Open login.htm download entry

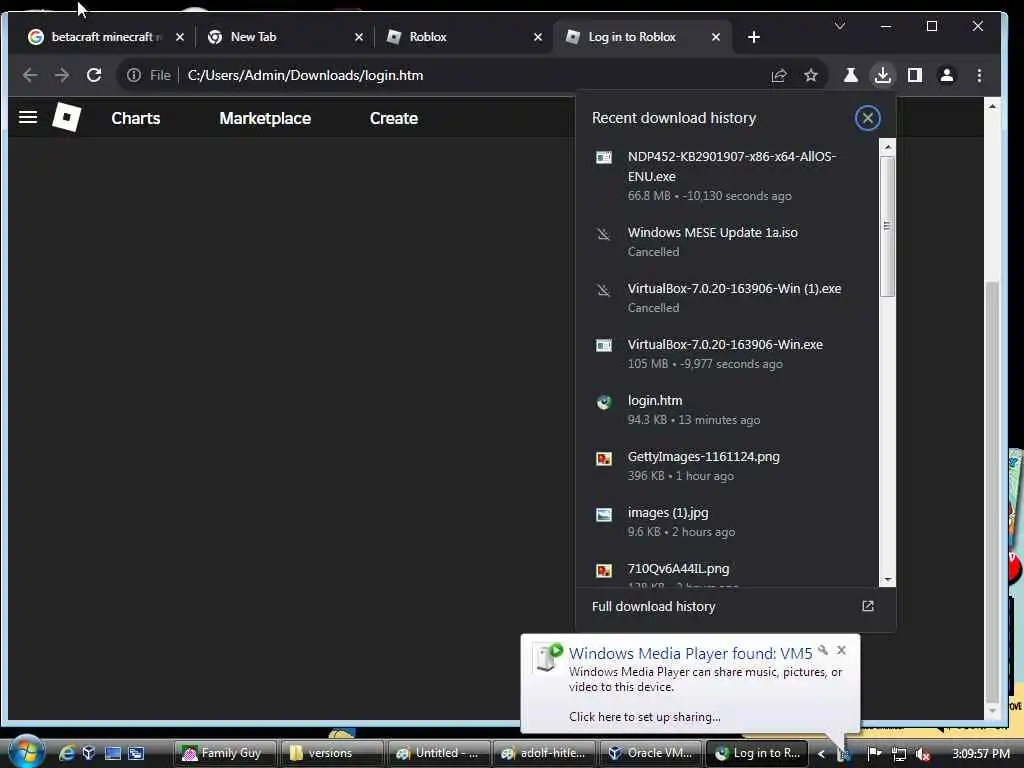(727, 410)
